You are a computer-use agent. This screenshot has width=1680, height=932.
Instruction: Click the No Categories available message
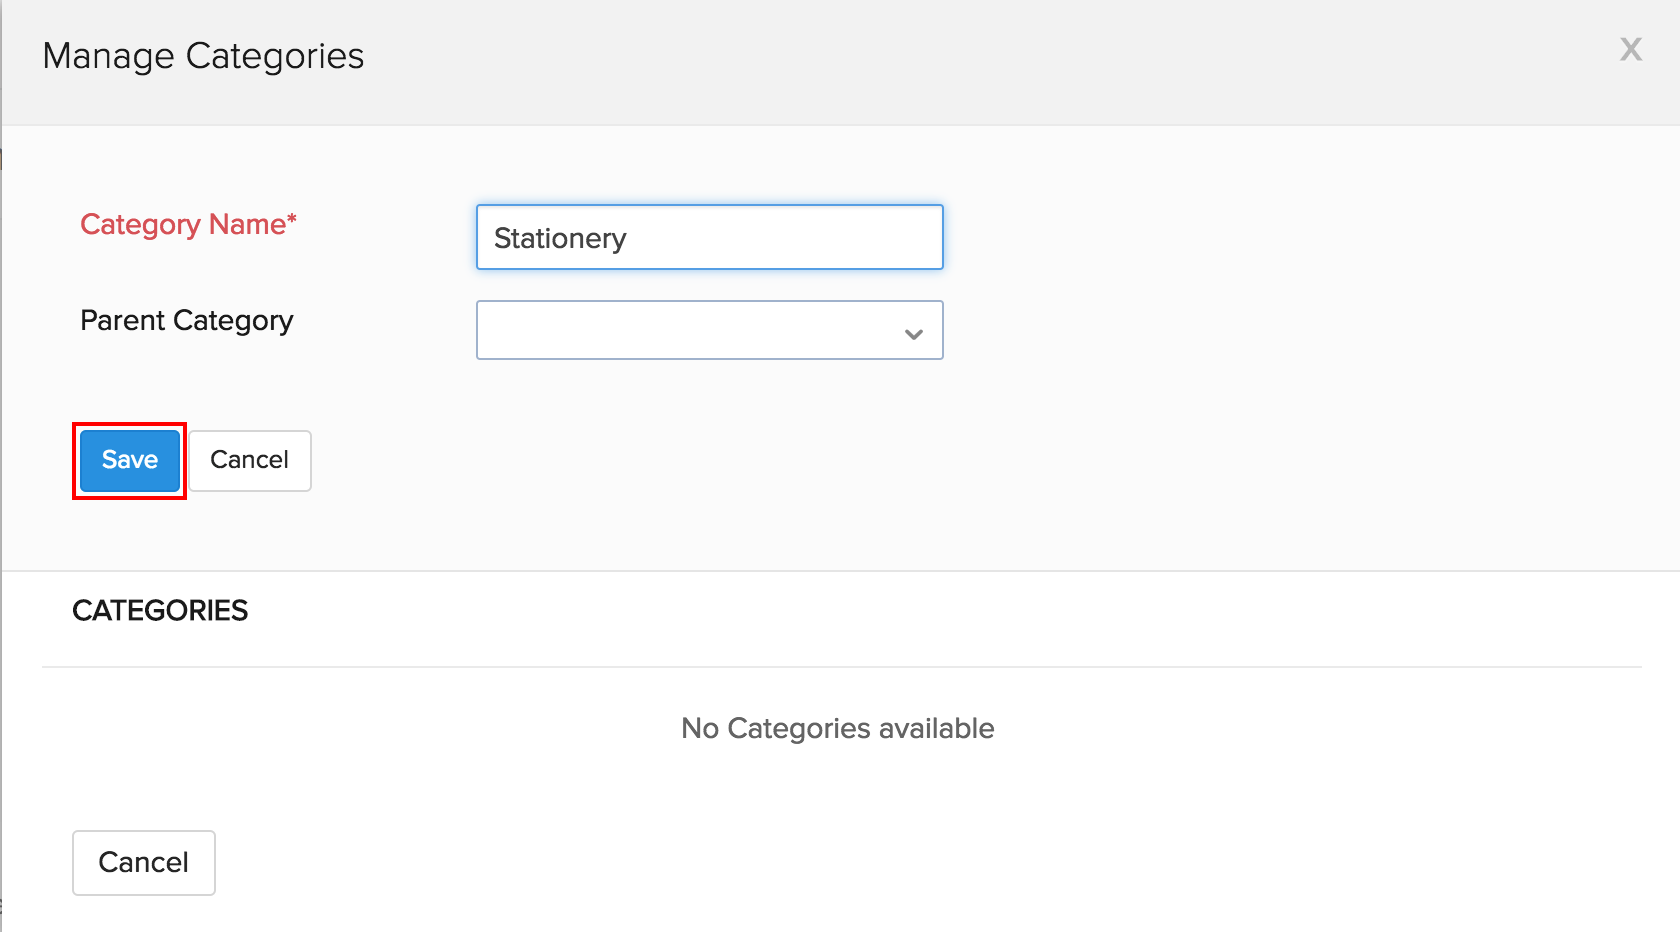coord(837,728)
